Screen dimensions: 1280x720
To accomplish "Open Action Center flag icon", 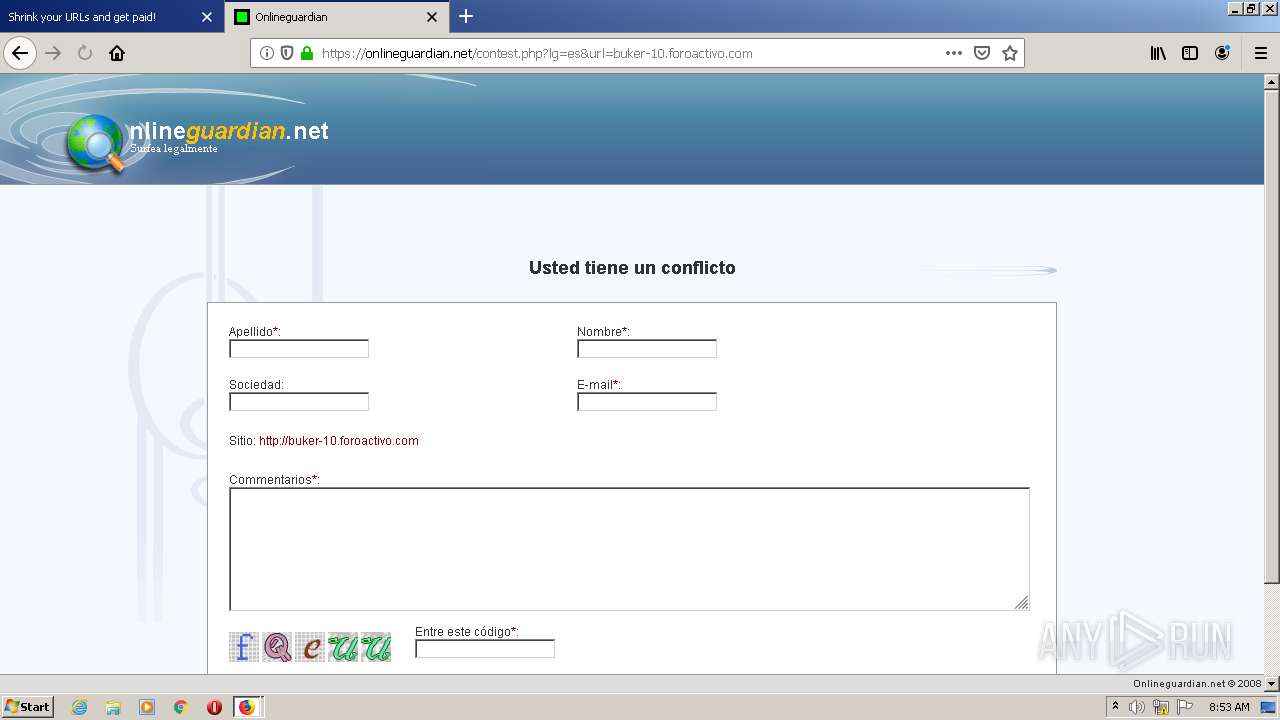I will tap(1185, 707).
